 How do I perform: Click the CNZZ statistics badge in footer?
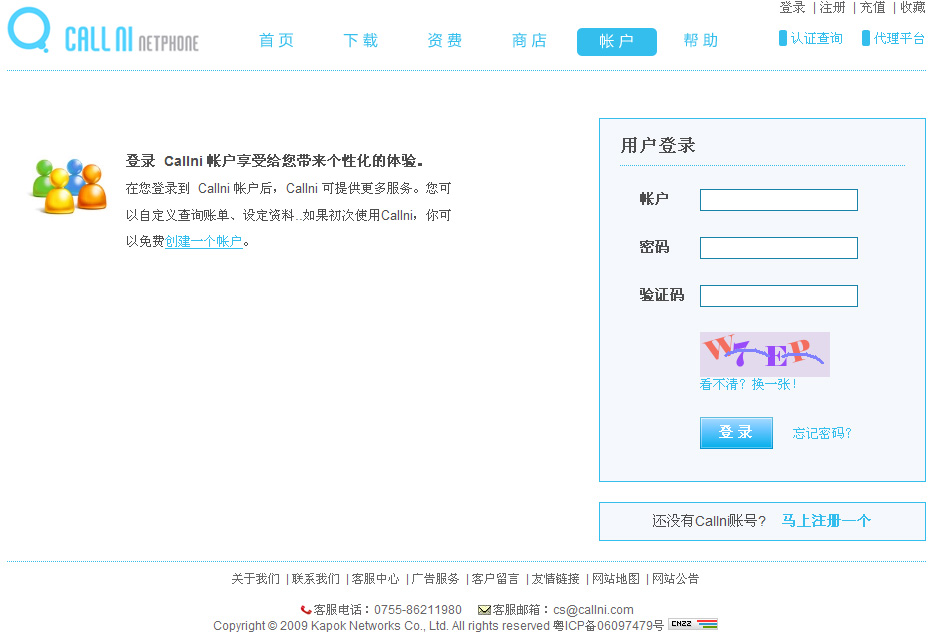[693, 624]
